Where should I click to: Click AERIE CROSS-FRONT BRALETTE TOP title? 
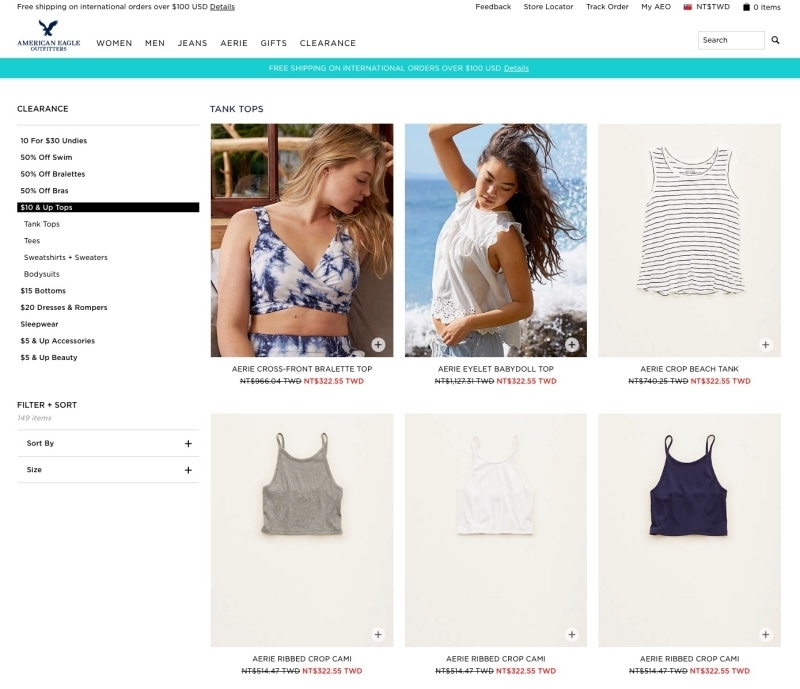[302, 369]
